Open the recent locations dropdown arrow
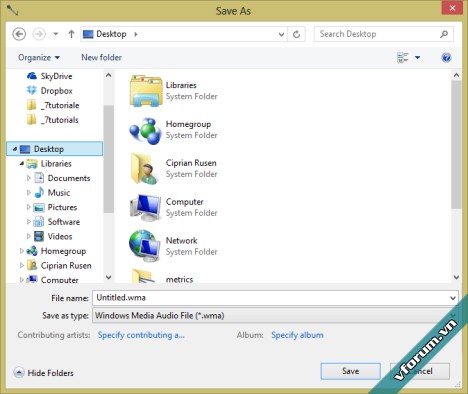 (x=56, y=34)
